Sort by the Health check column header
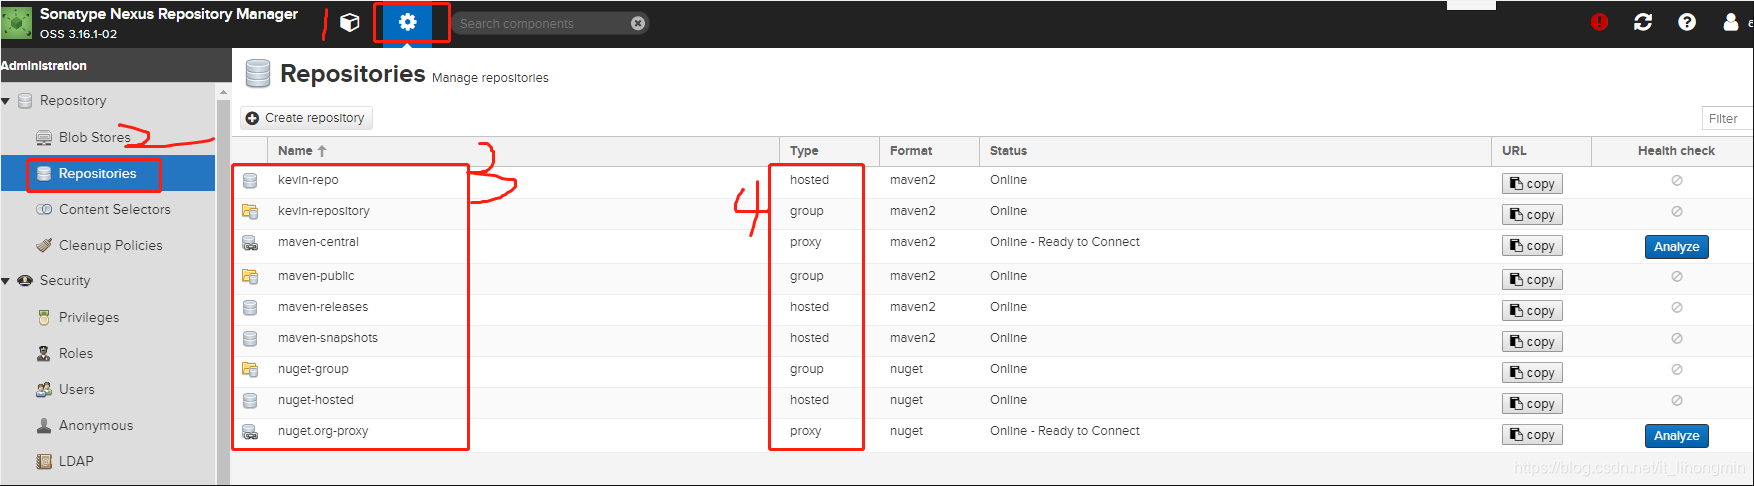The image size is (1754, 486). pyautogui.click(x=1676, y=151)
